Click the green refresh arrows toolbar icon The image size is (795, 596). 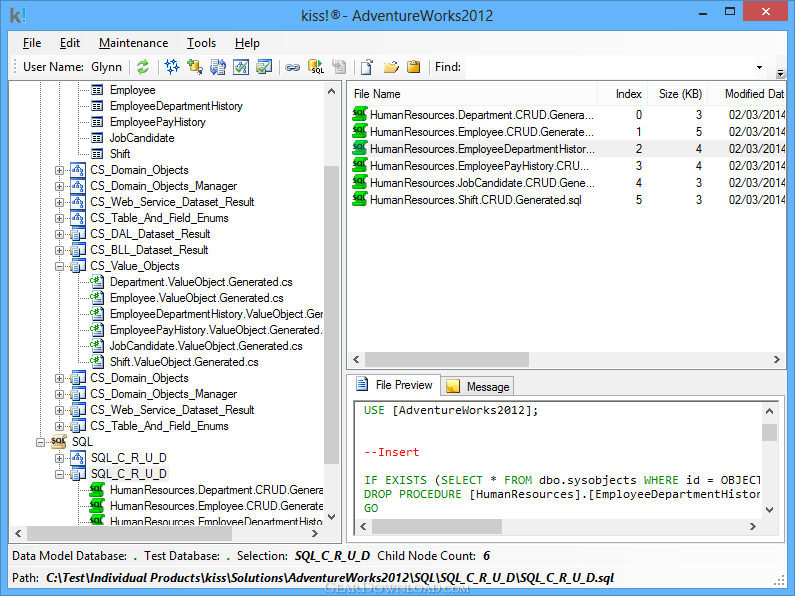(143, 67)
